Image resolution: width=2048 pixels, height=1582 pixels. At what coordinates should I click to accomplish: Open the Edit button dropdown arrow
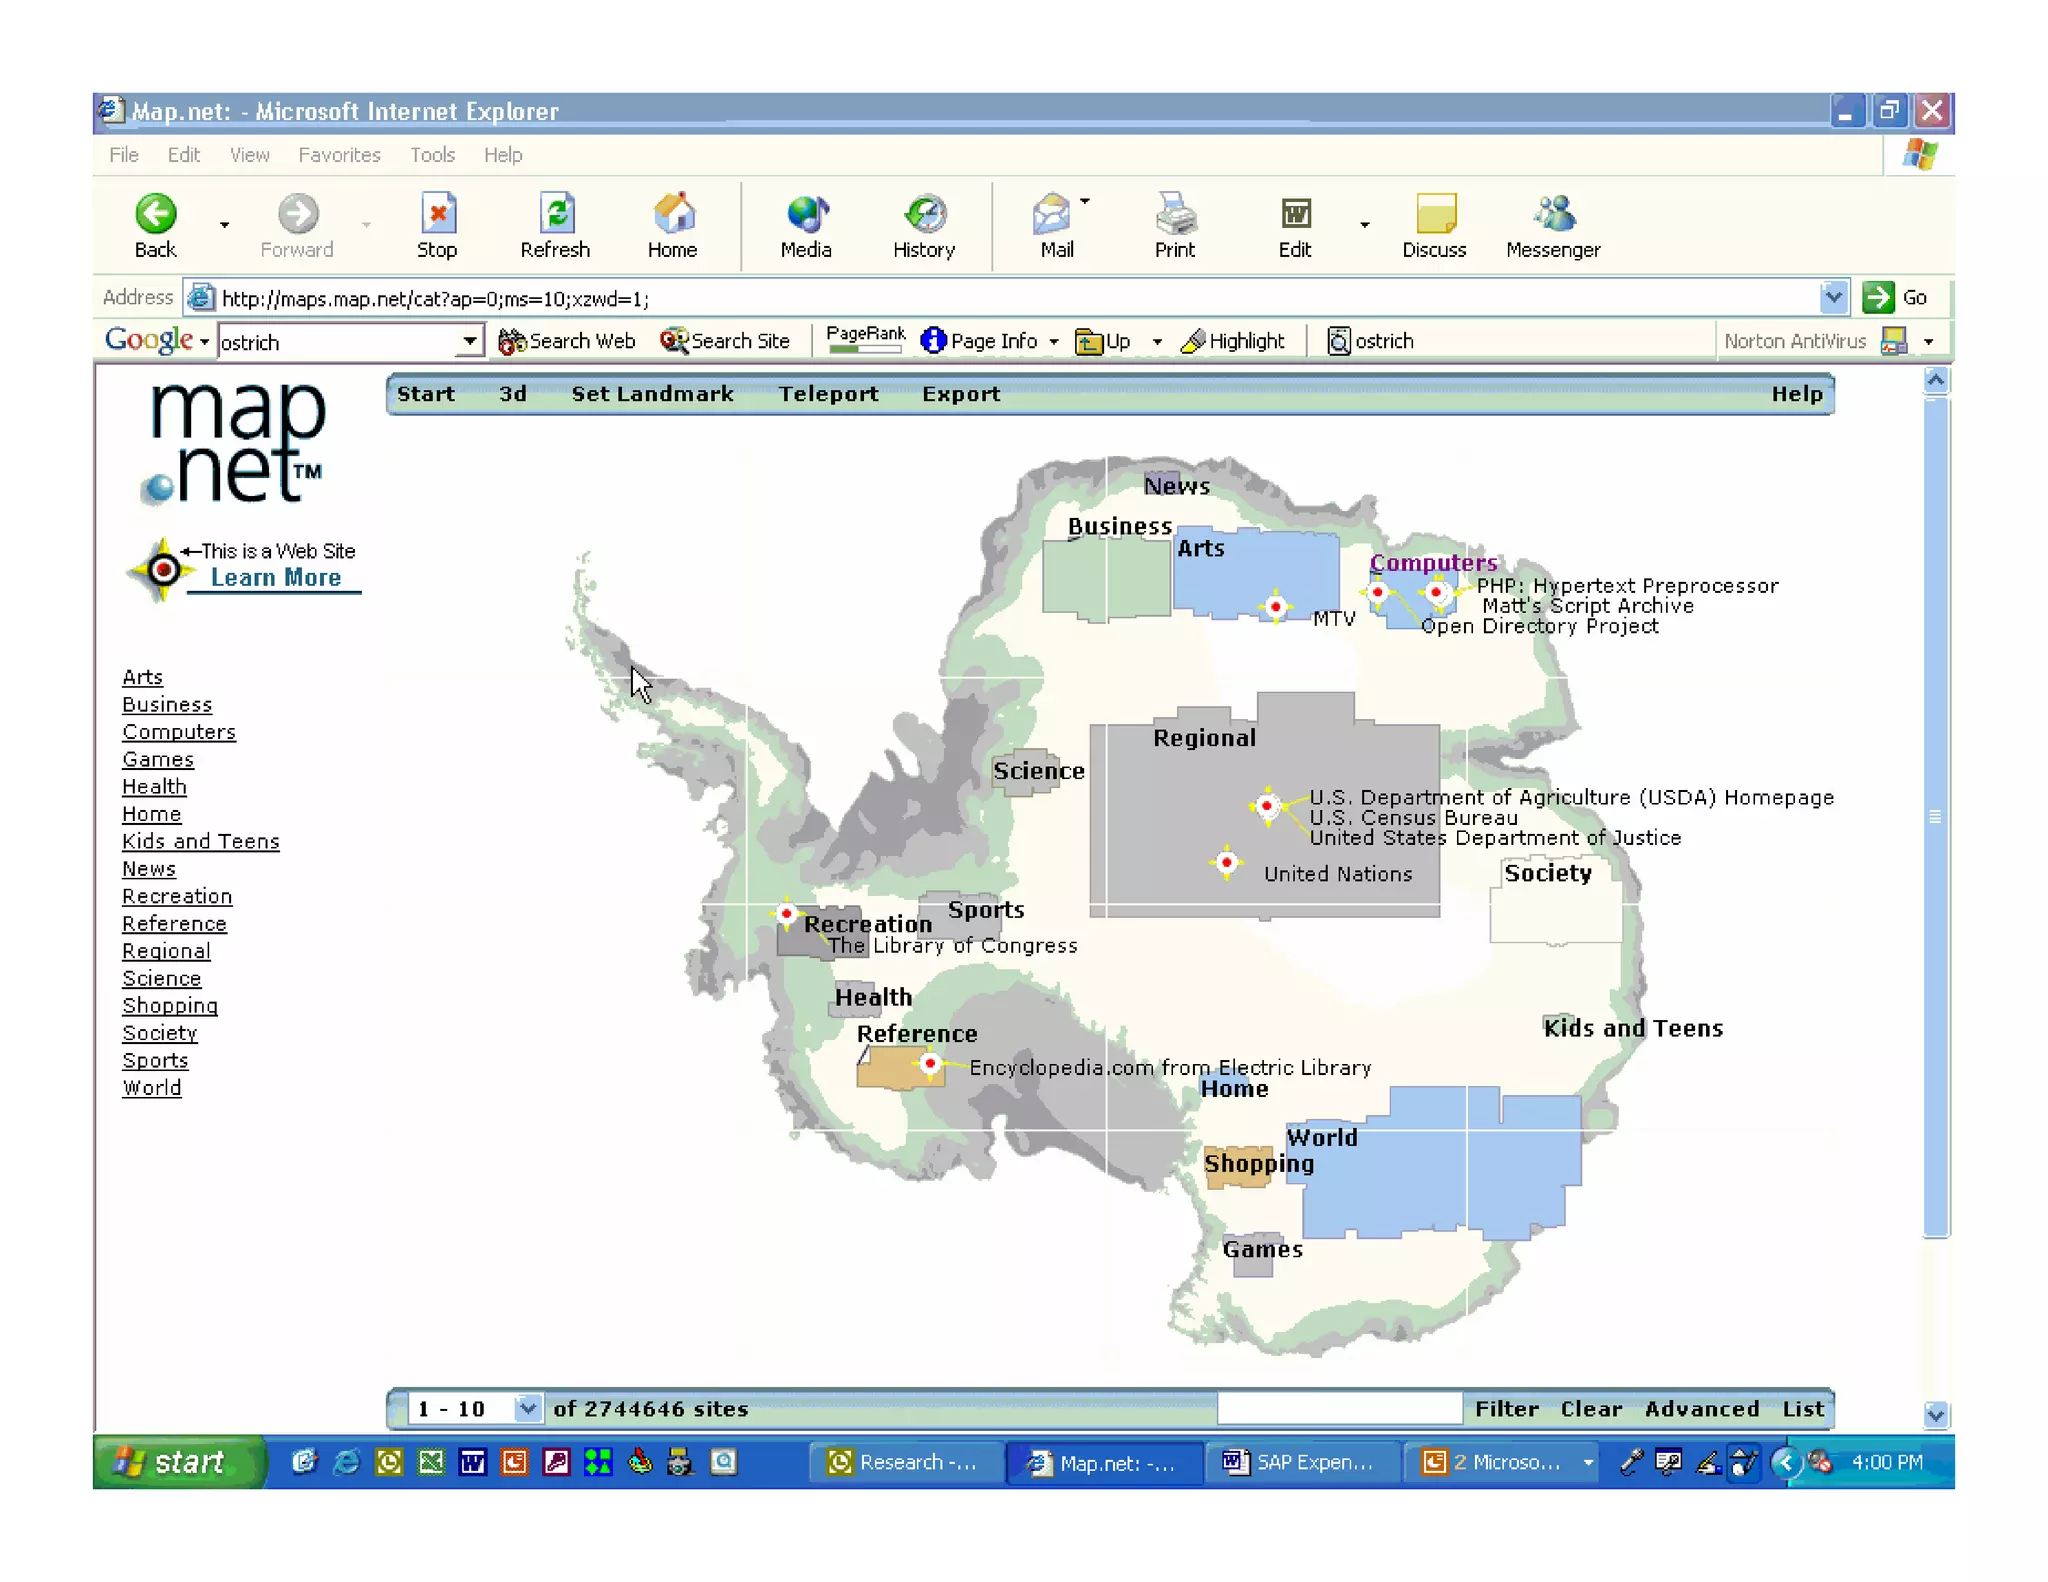click(x=1364, y=225)
